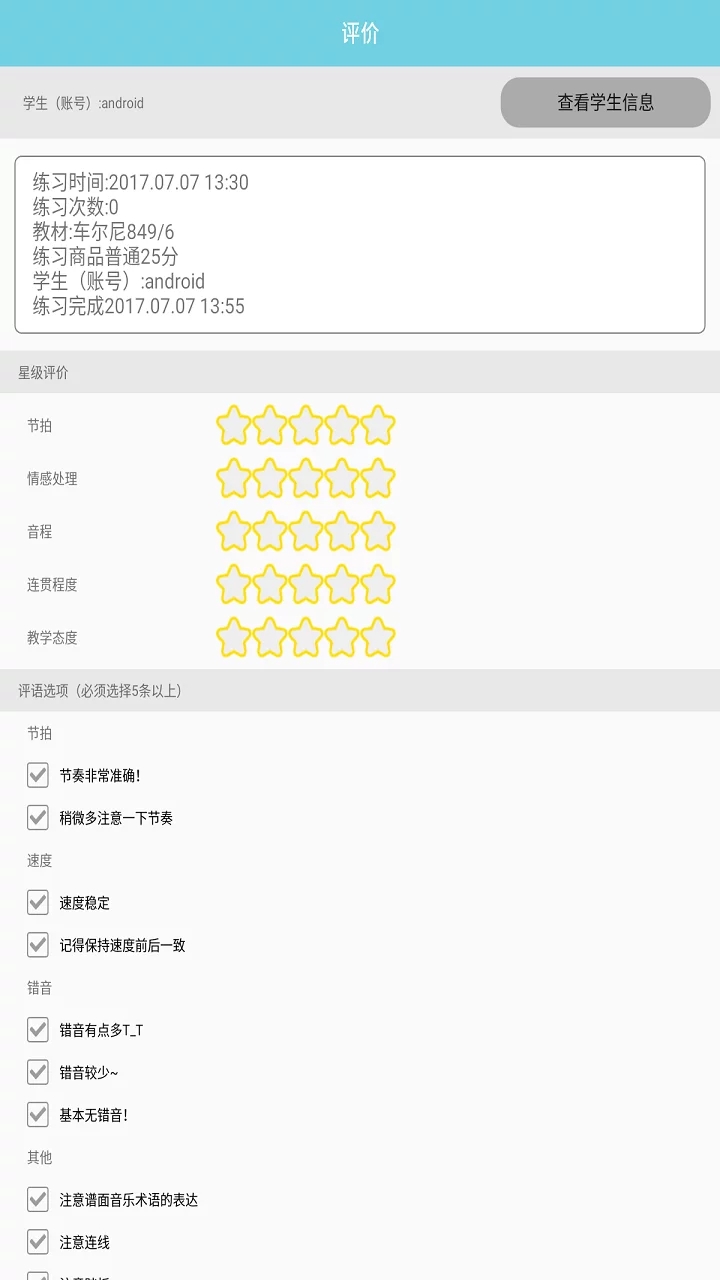Select first star for 情感处理
The width and height of the screenshot is (720, 1280).
pos(234,478)
